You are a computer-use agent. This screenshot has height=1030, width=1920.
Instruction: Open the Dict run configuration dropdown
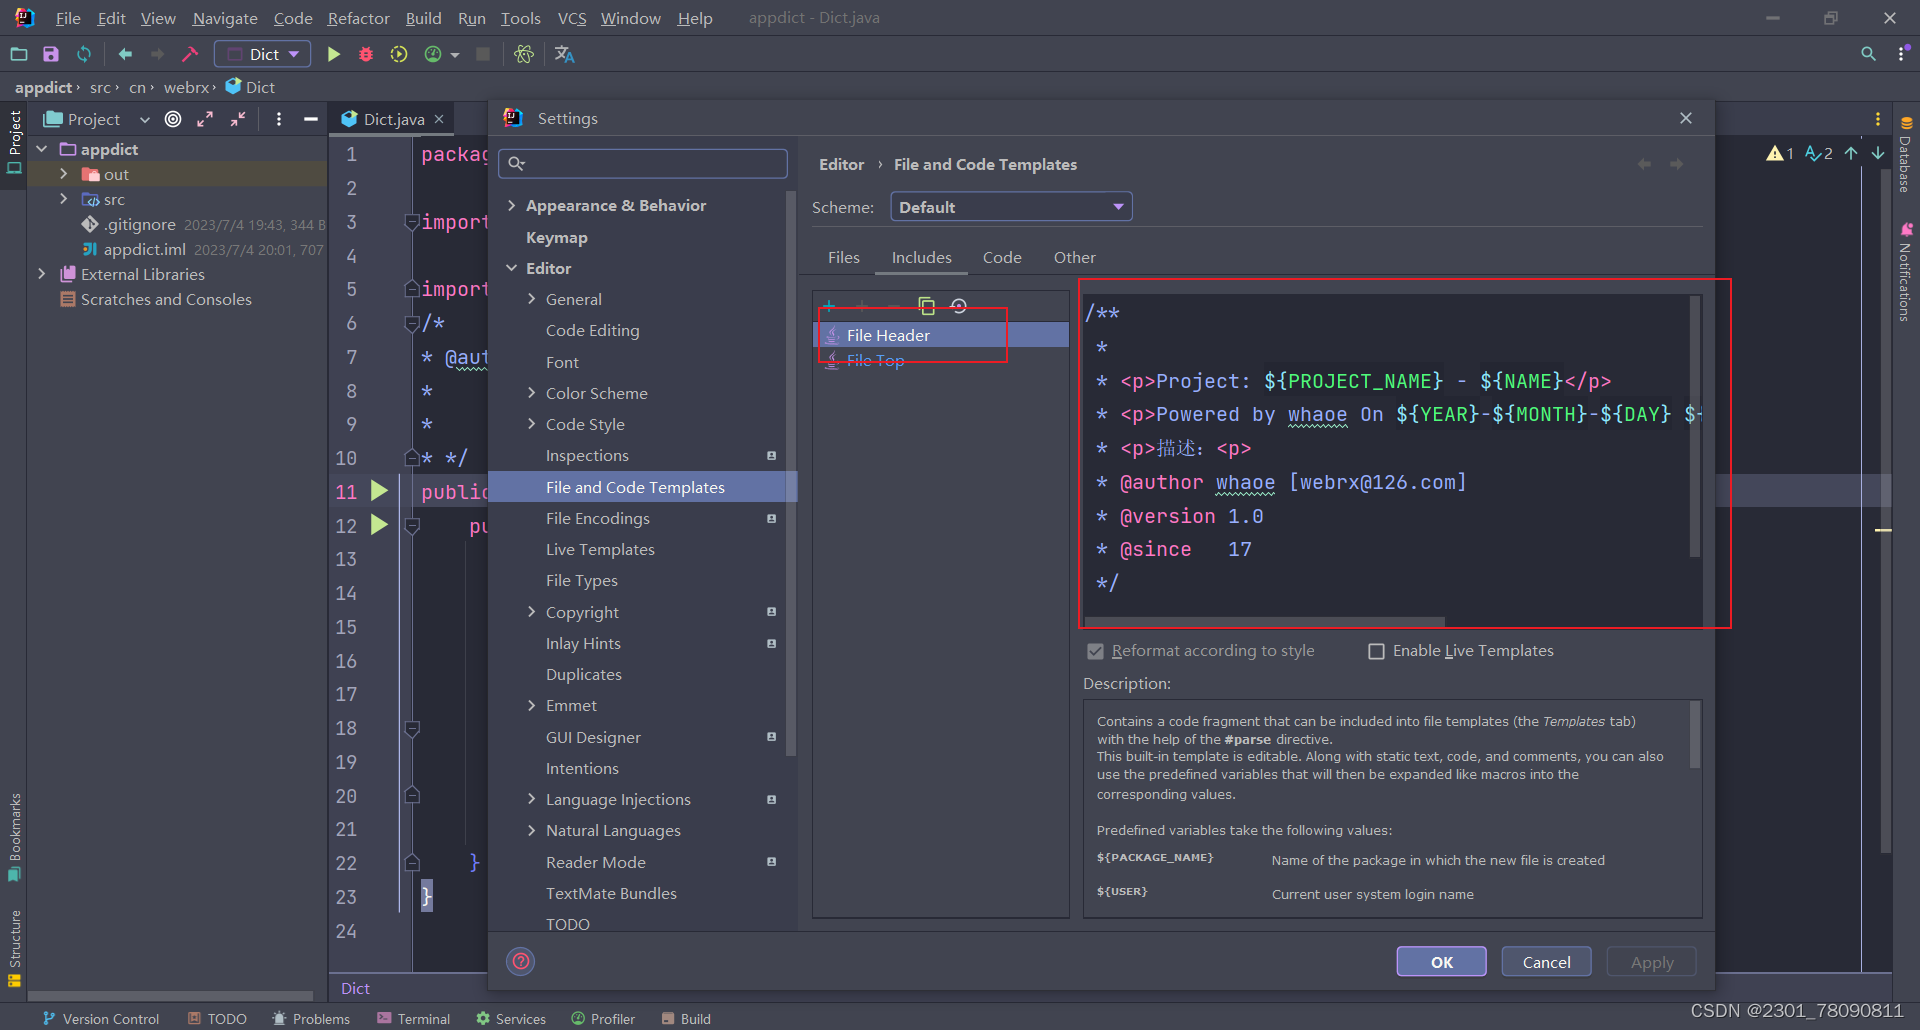point(263,54)
